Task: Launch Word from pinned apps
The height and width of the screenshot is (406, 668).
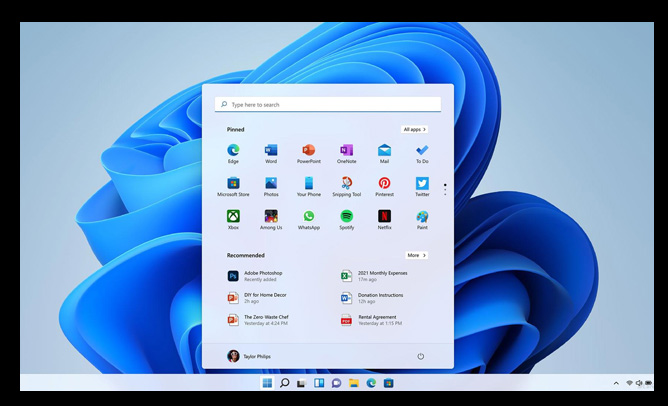Action: pos(271,154)
